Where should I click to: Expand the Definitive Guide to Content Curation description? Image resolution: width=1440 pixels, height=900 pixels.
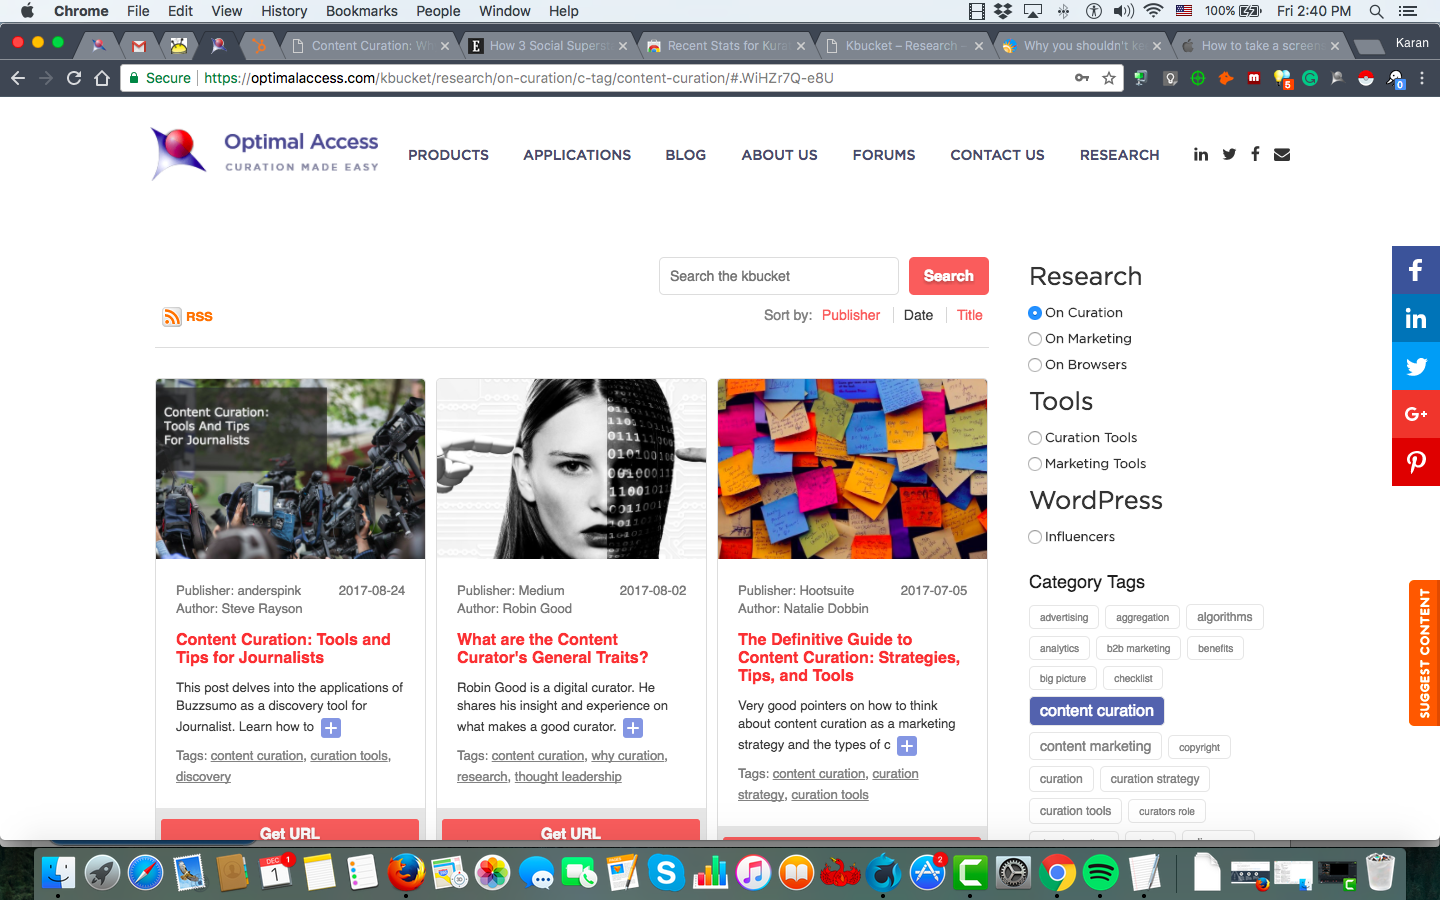click(x=907, y=746)
